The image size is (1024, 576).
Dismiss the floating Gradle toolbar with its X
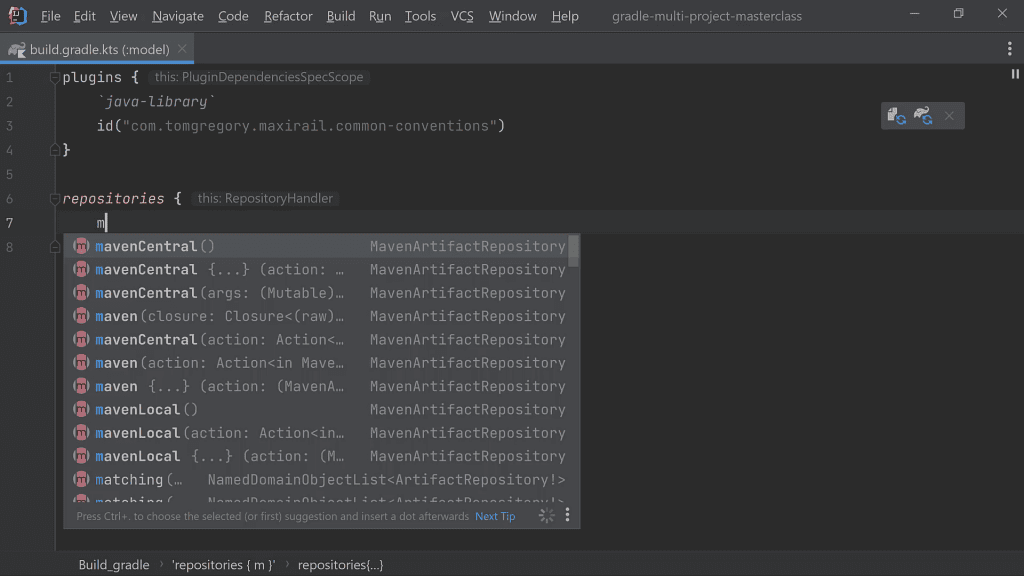click(948, 115)
